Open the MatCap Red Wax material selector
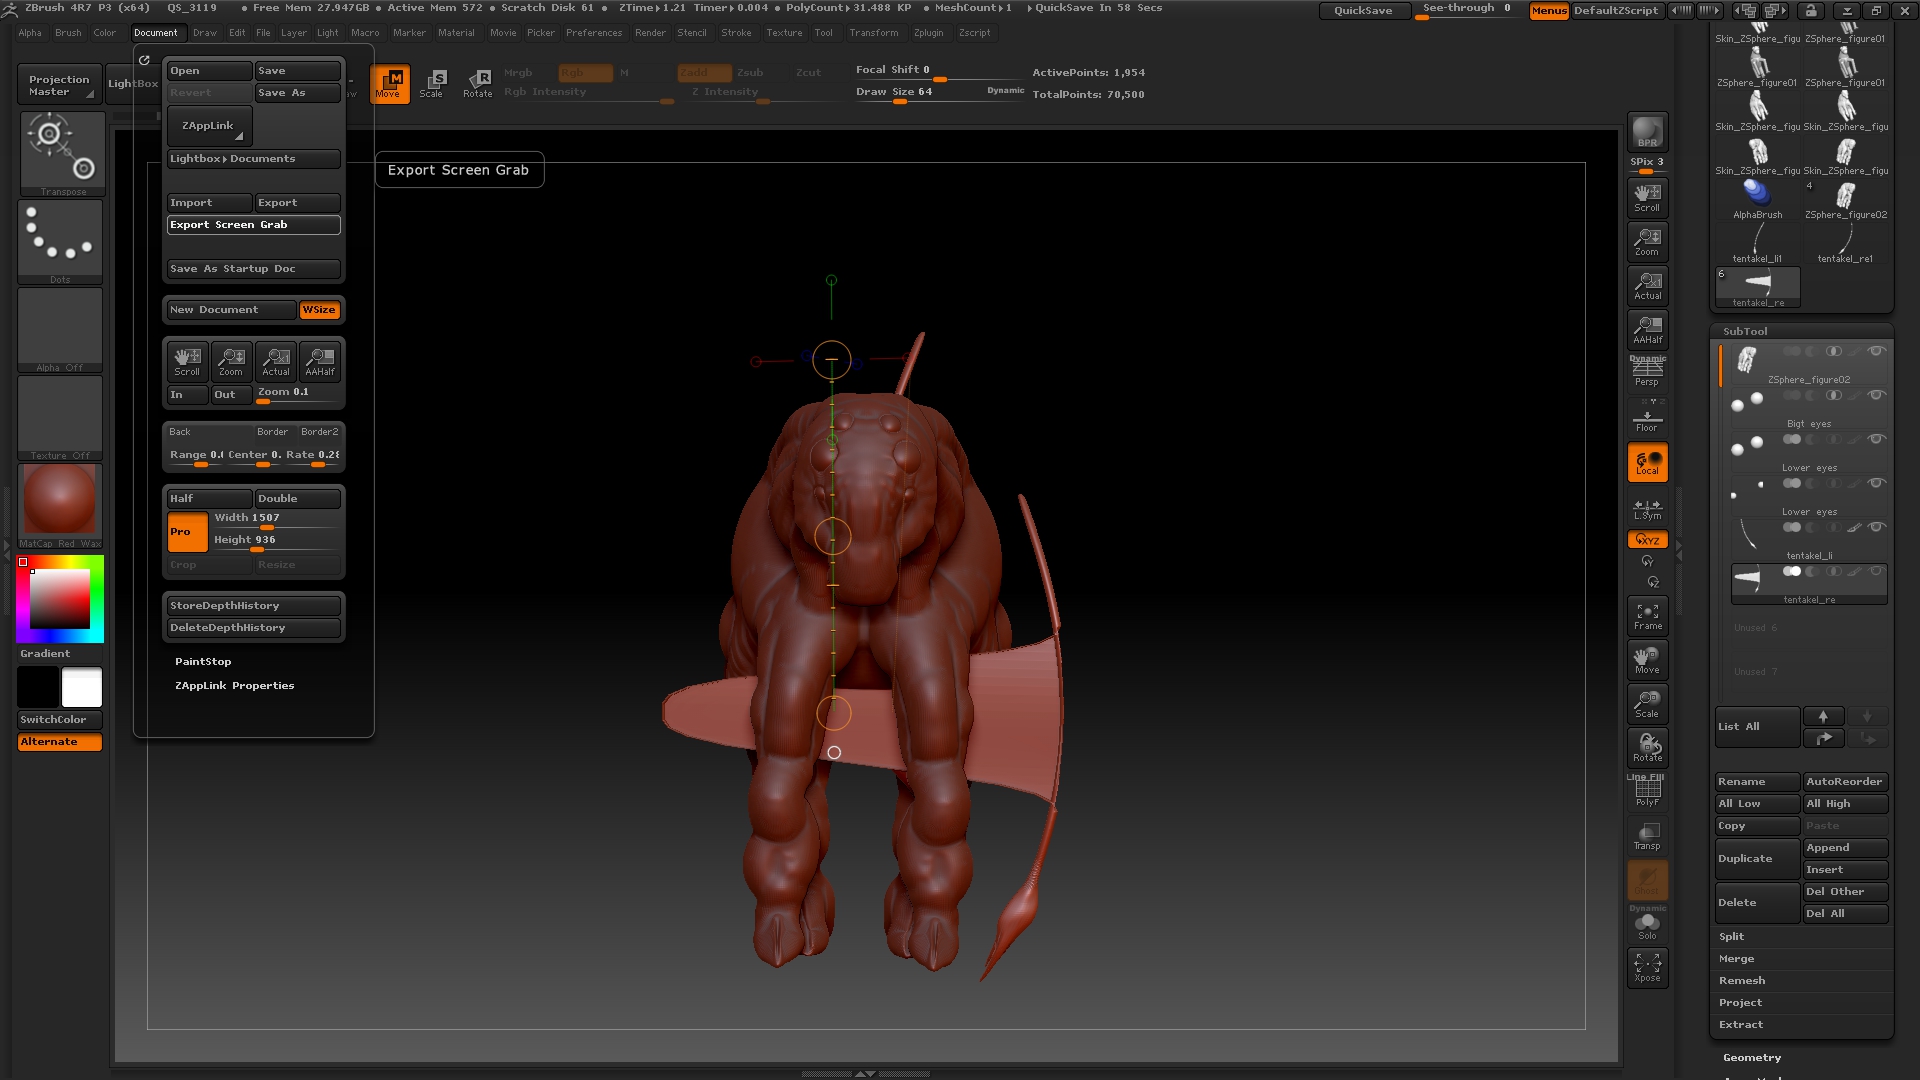 coord(60,505)
